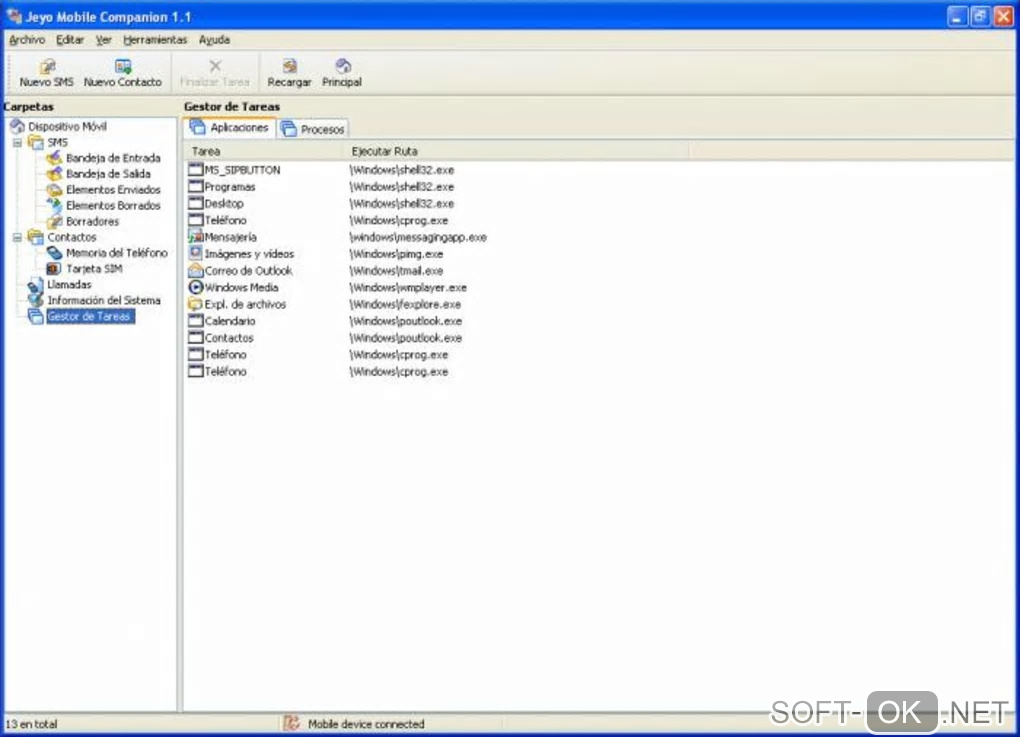Click the Windows Media task icon
This screenshot has width=1020, height=737.
196,288
